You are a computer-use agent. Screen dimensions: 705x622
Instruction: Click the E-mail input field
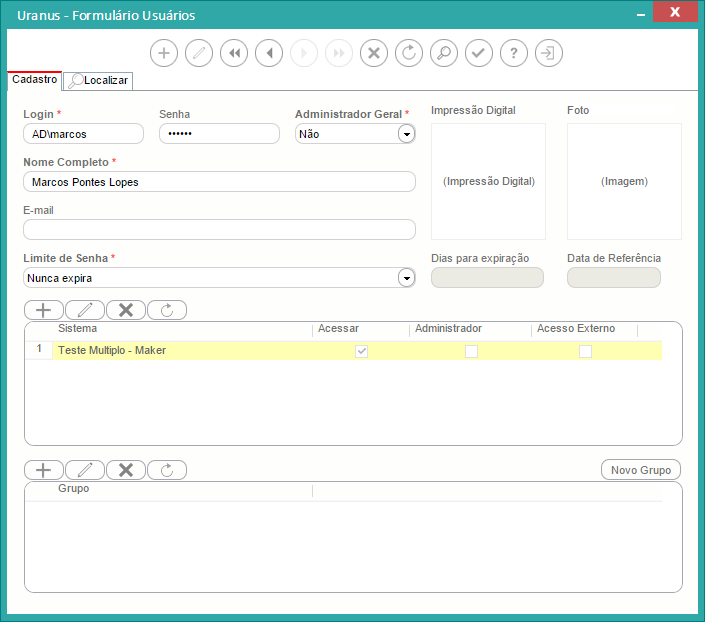coord(219,230)
